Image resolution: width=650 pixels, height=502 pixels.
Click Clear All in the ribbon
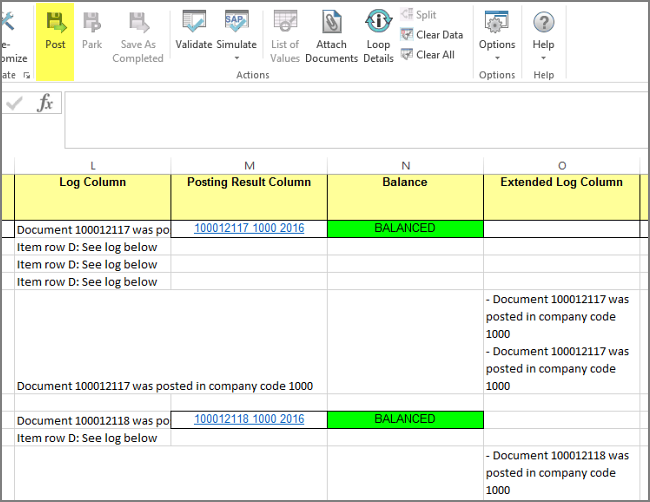point(427,55)
